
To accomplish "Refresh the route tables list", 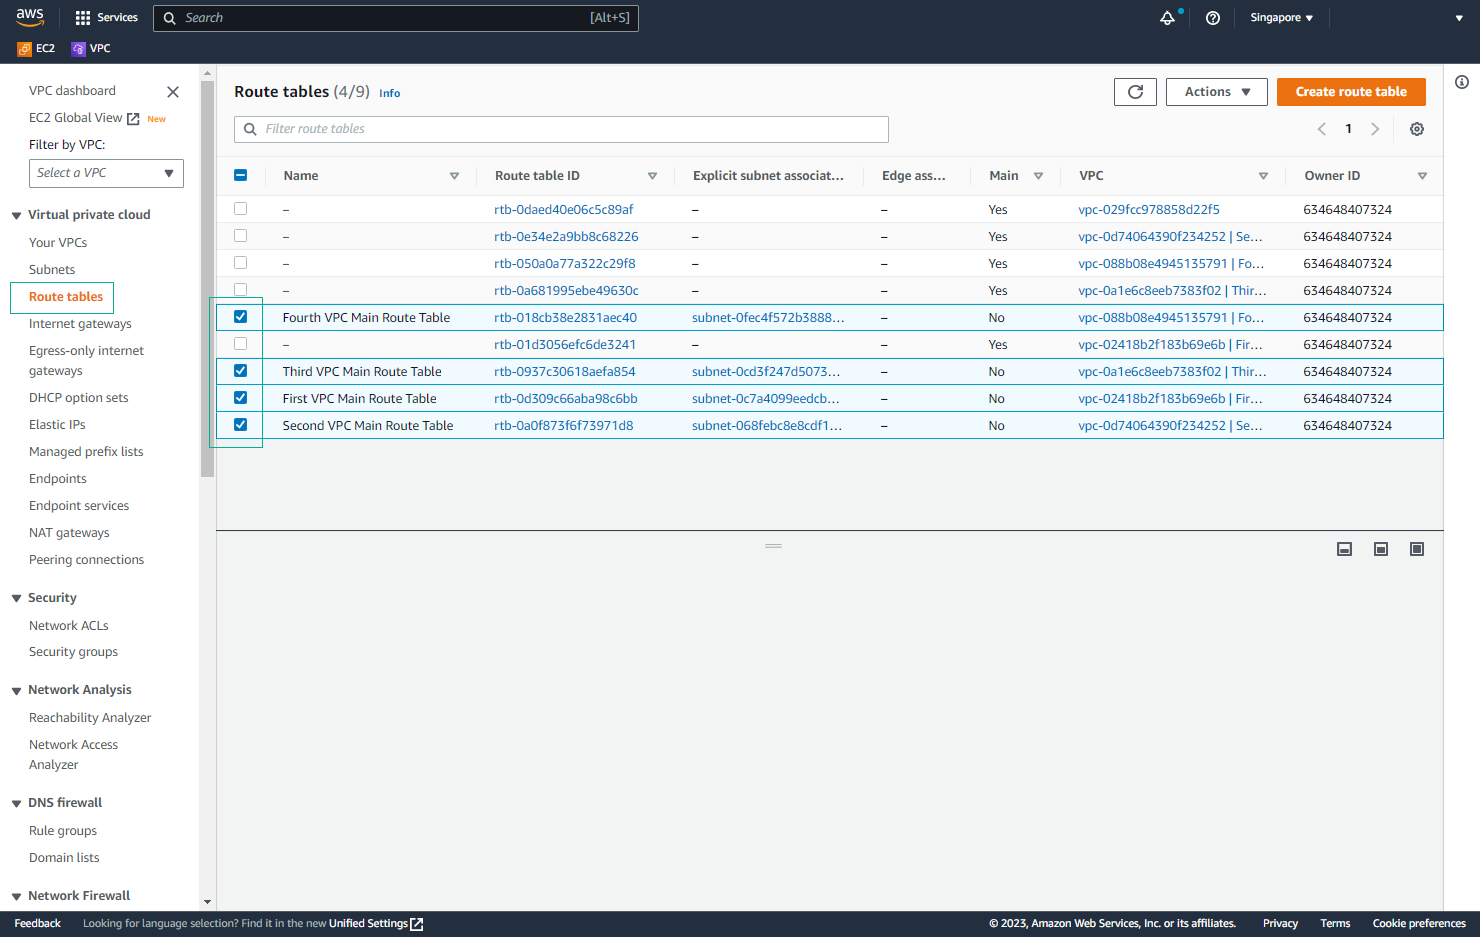I will click(1135, 92).
